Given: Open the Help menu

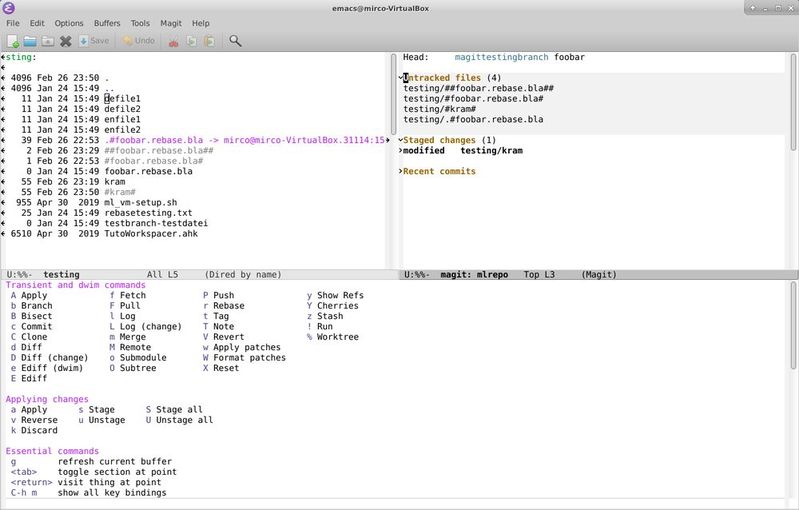Looking at the screenshot, I should click(201, 23).
